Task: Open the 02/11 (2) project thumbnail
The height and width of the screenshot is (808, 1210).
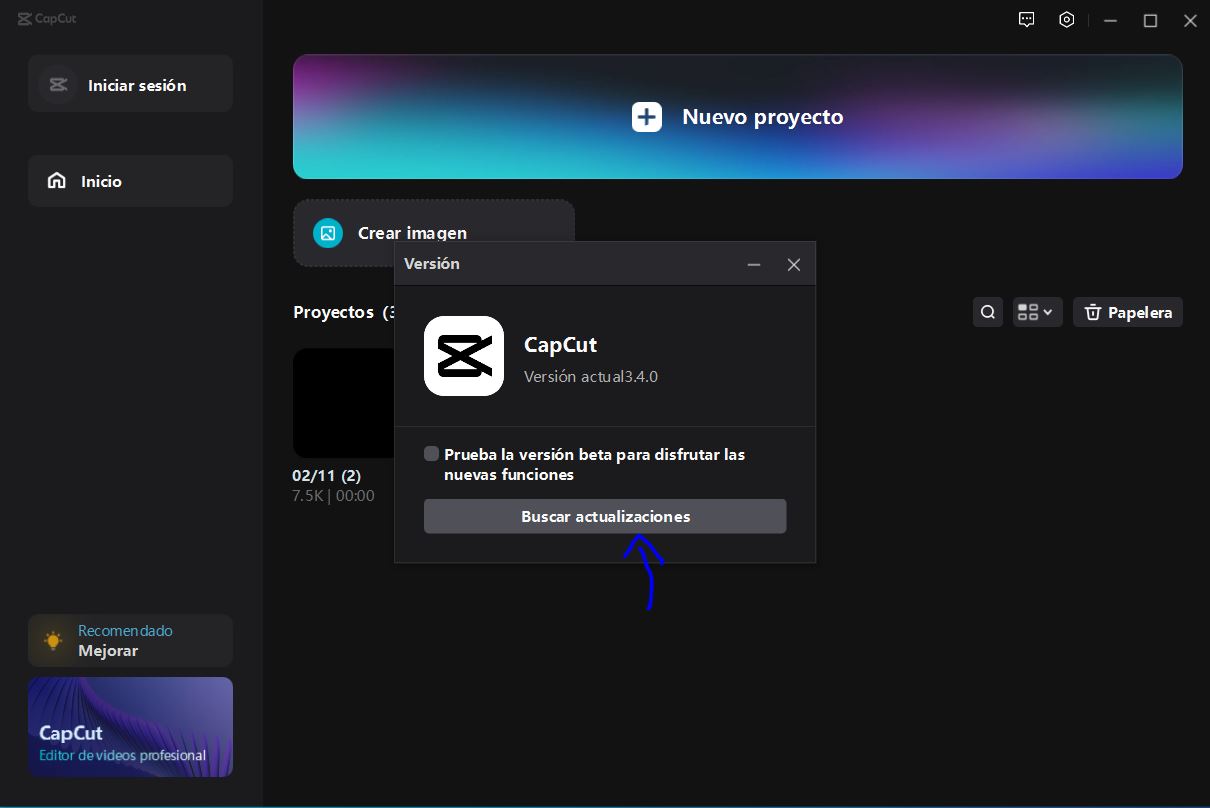Action: pos(343,403)
